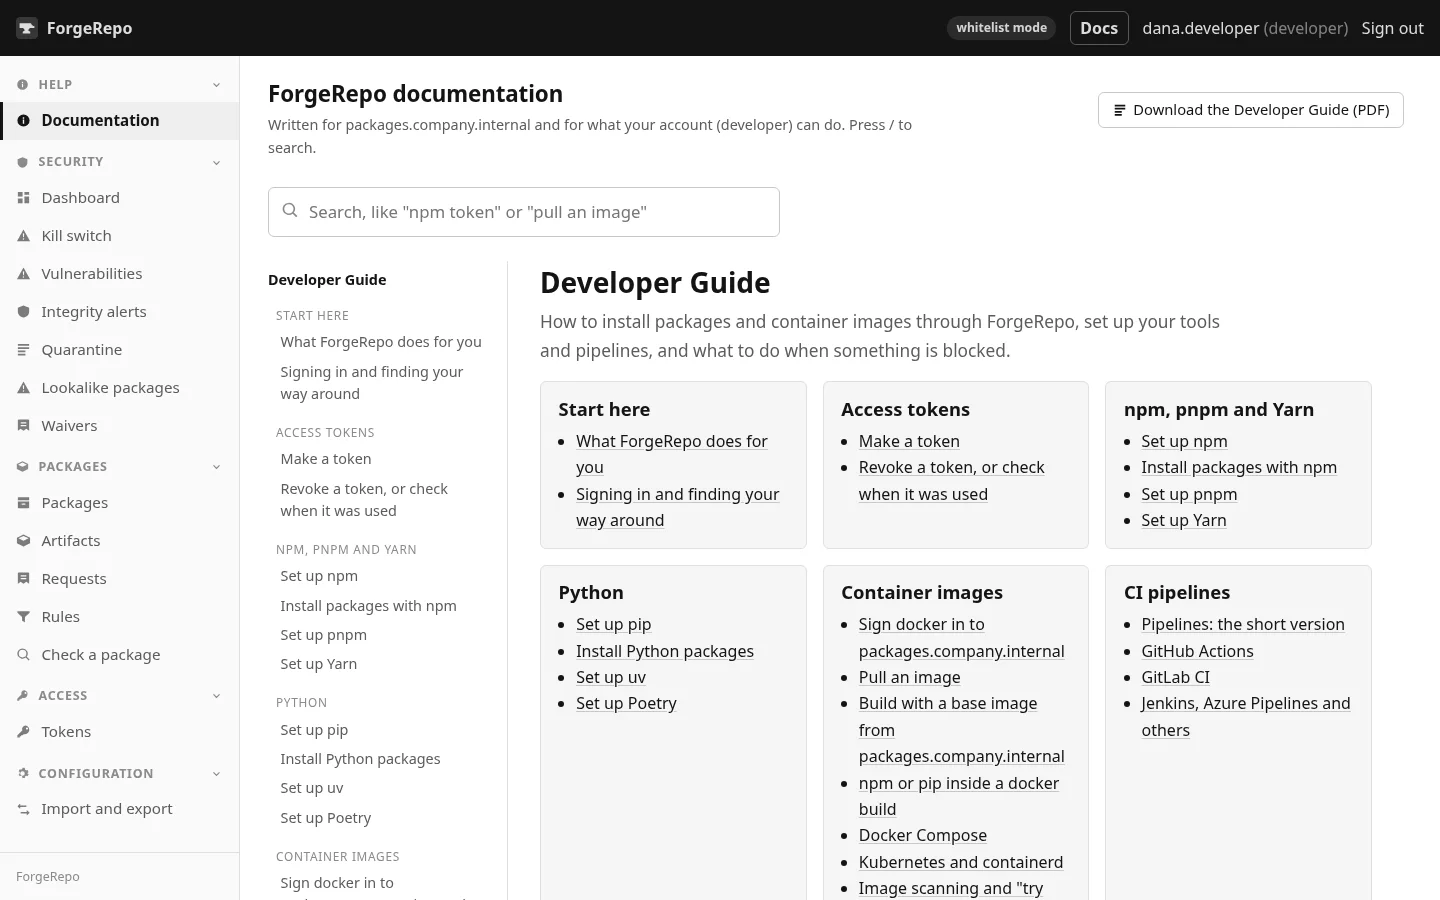Collapse the SECURITY section chevron
This screenshot has height=900, width=1440.
(x=217, y=162)
